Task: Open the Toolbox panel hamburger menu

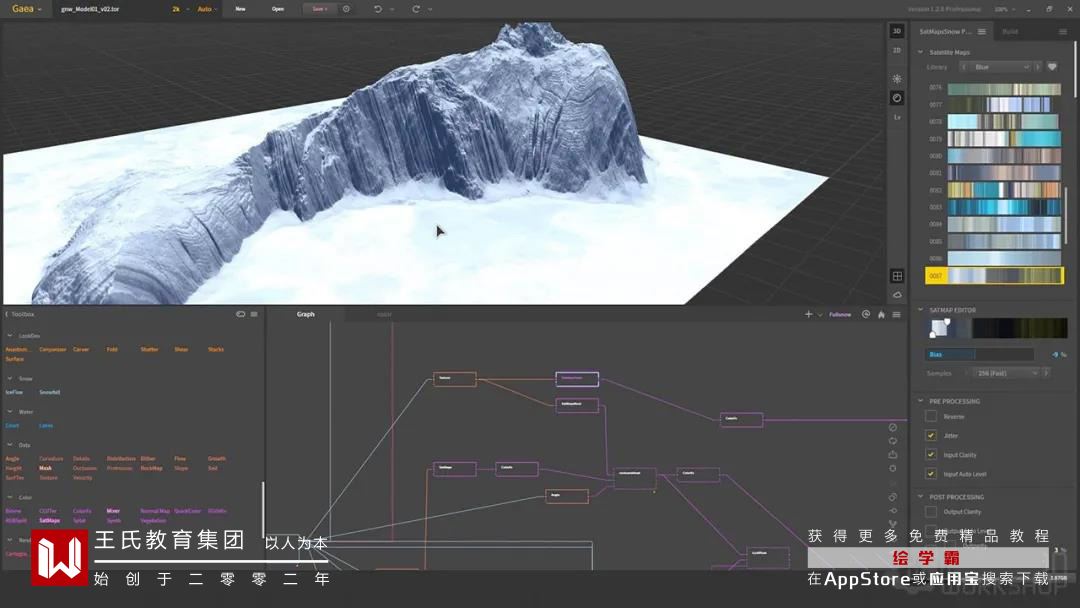Action: pyautogui.click(x=254, y=314)
